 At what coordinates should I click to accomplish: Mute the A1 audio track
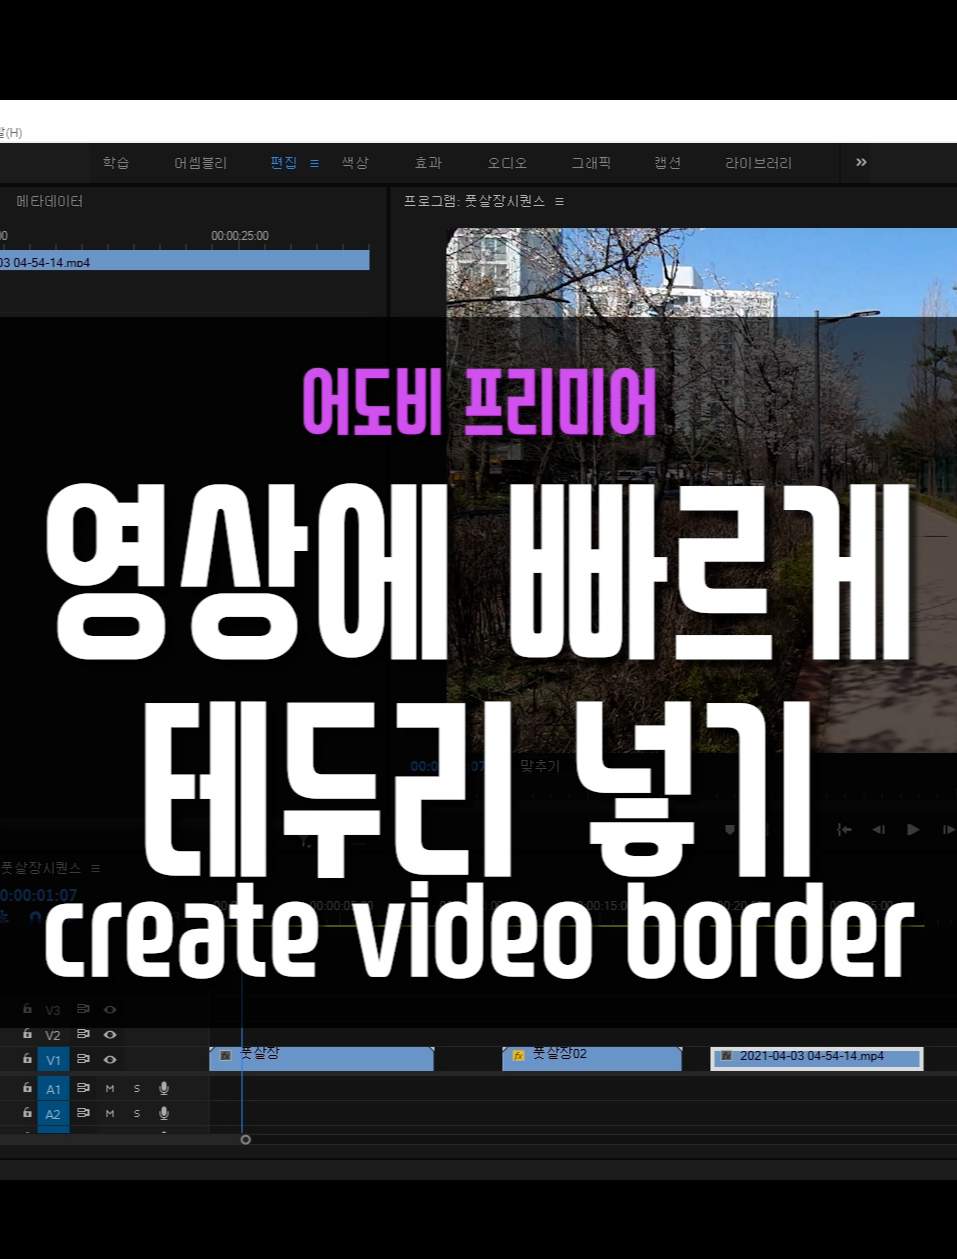coord(110,1088)
